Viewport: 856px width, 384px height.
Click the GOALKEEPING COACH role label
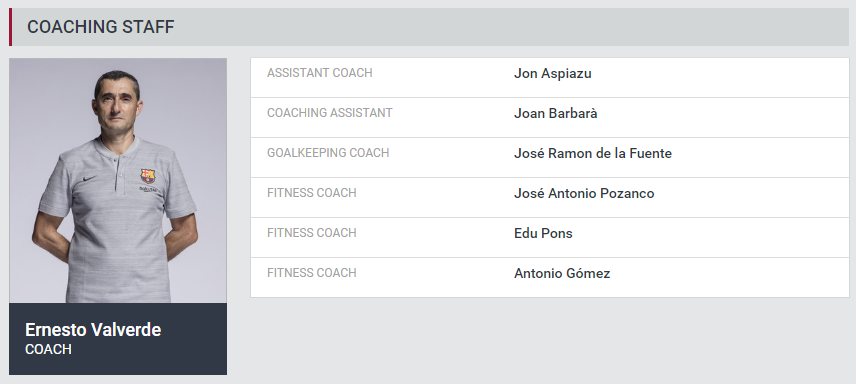(328, 152)
